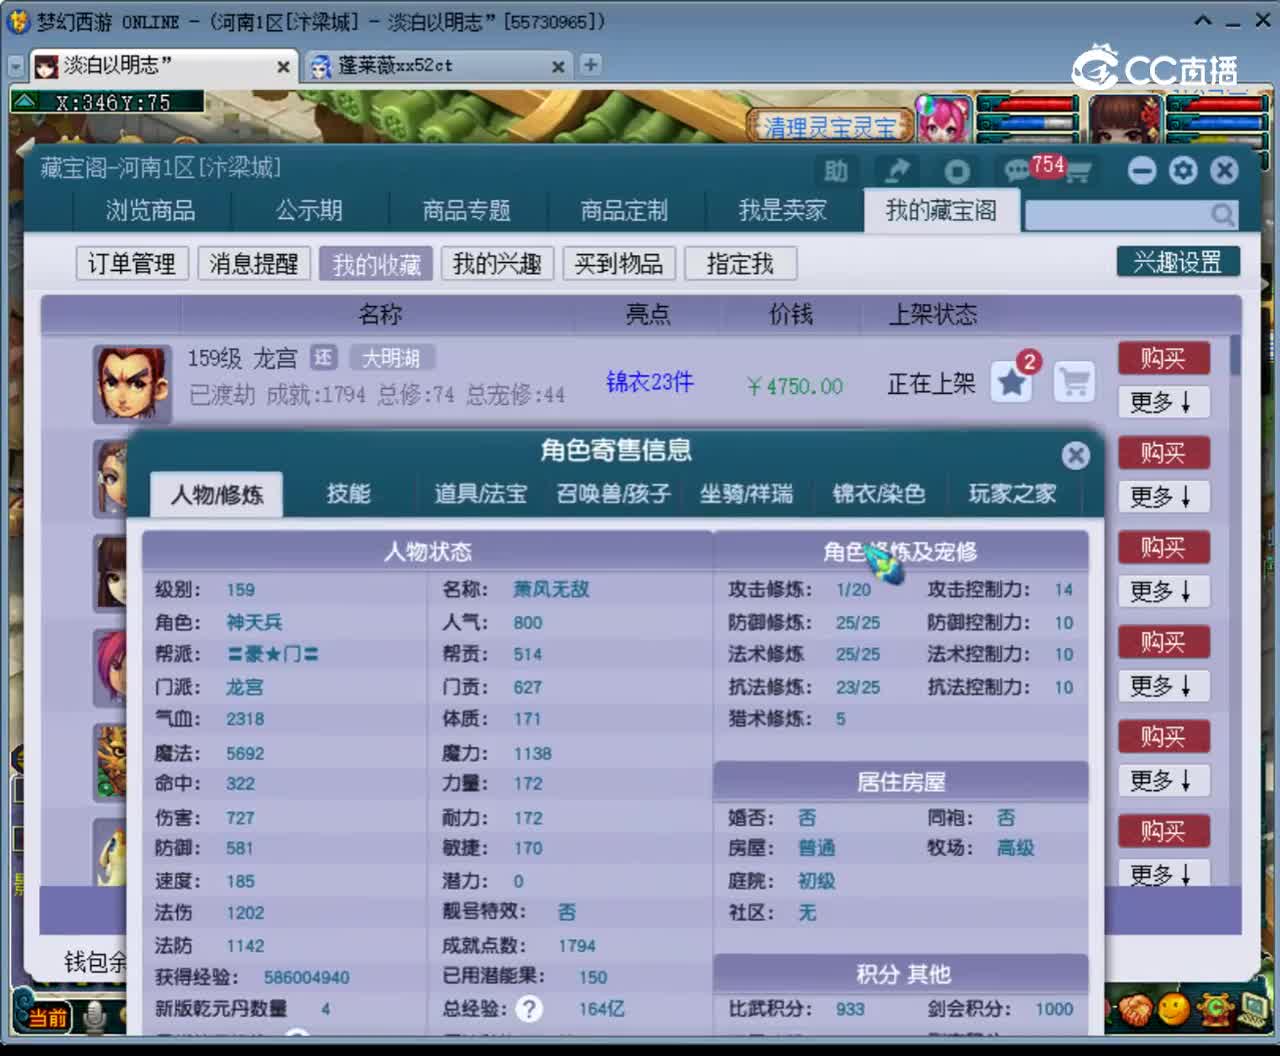
Task: Switch to 道具/法宝 tab
Action: point(480,494)
